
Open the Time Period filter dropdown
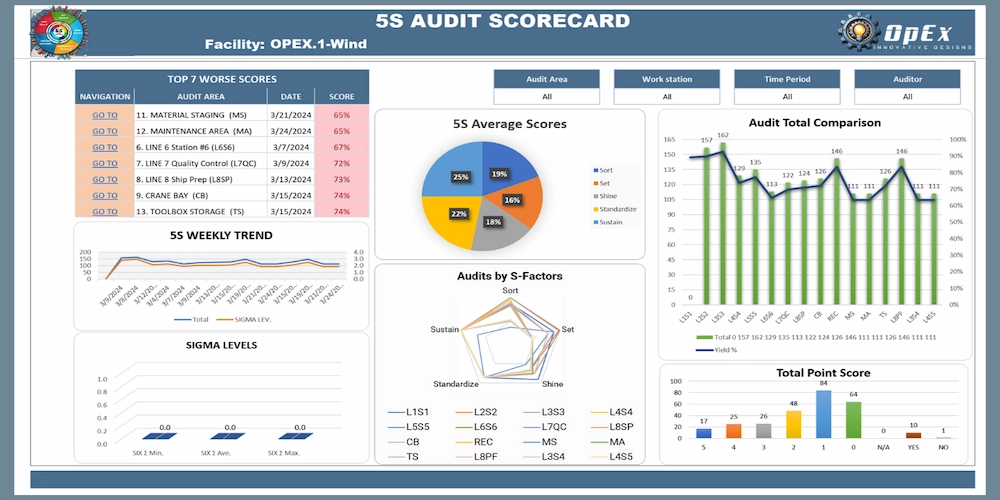tap(787, 97)
